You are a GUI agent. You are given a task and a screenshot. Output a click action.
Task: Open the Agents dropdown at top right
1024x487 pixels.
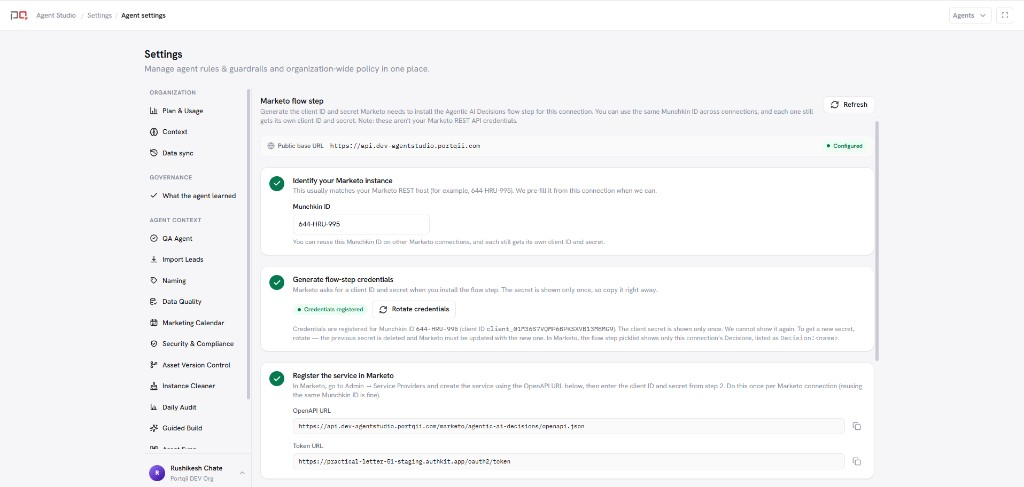pos(970,16)
